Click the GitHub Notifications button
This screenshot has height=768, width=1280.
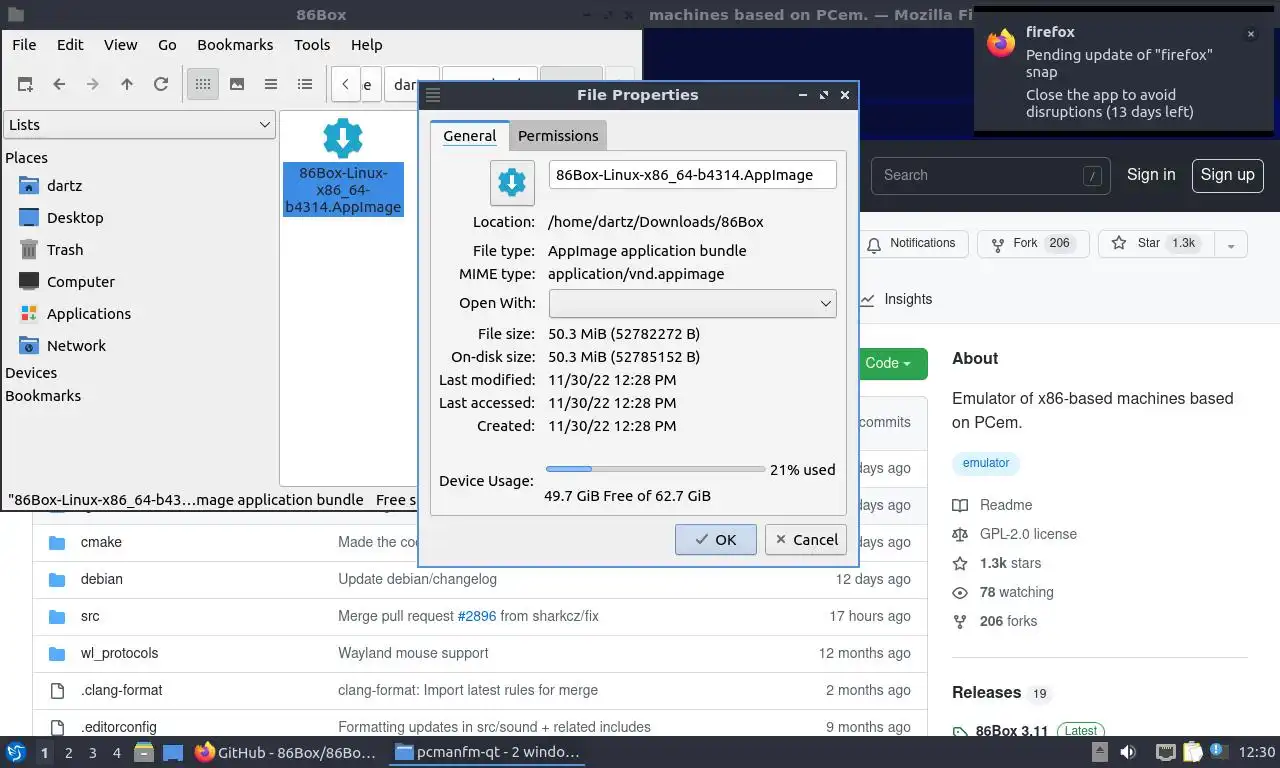point(911,243)
